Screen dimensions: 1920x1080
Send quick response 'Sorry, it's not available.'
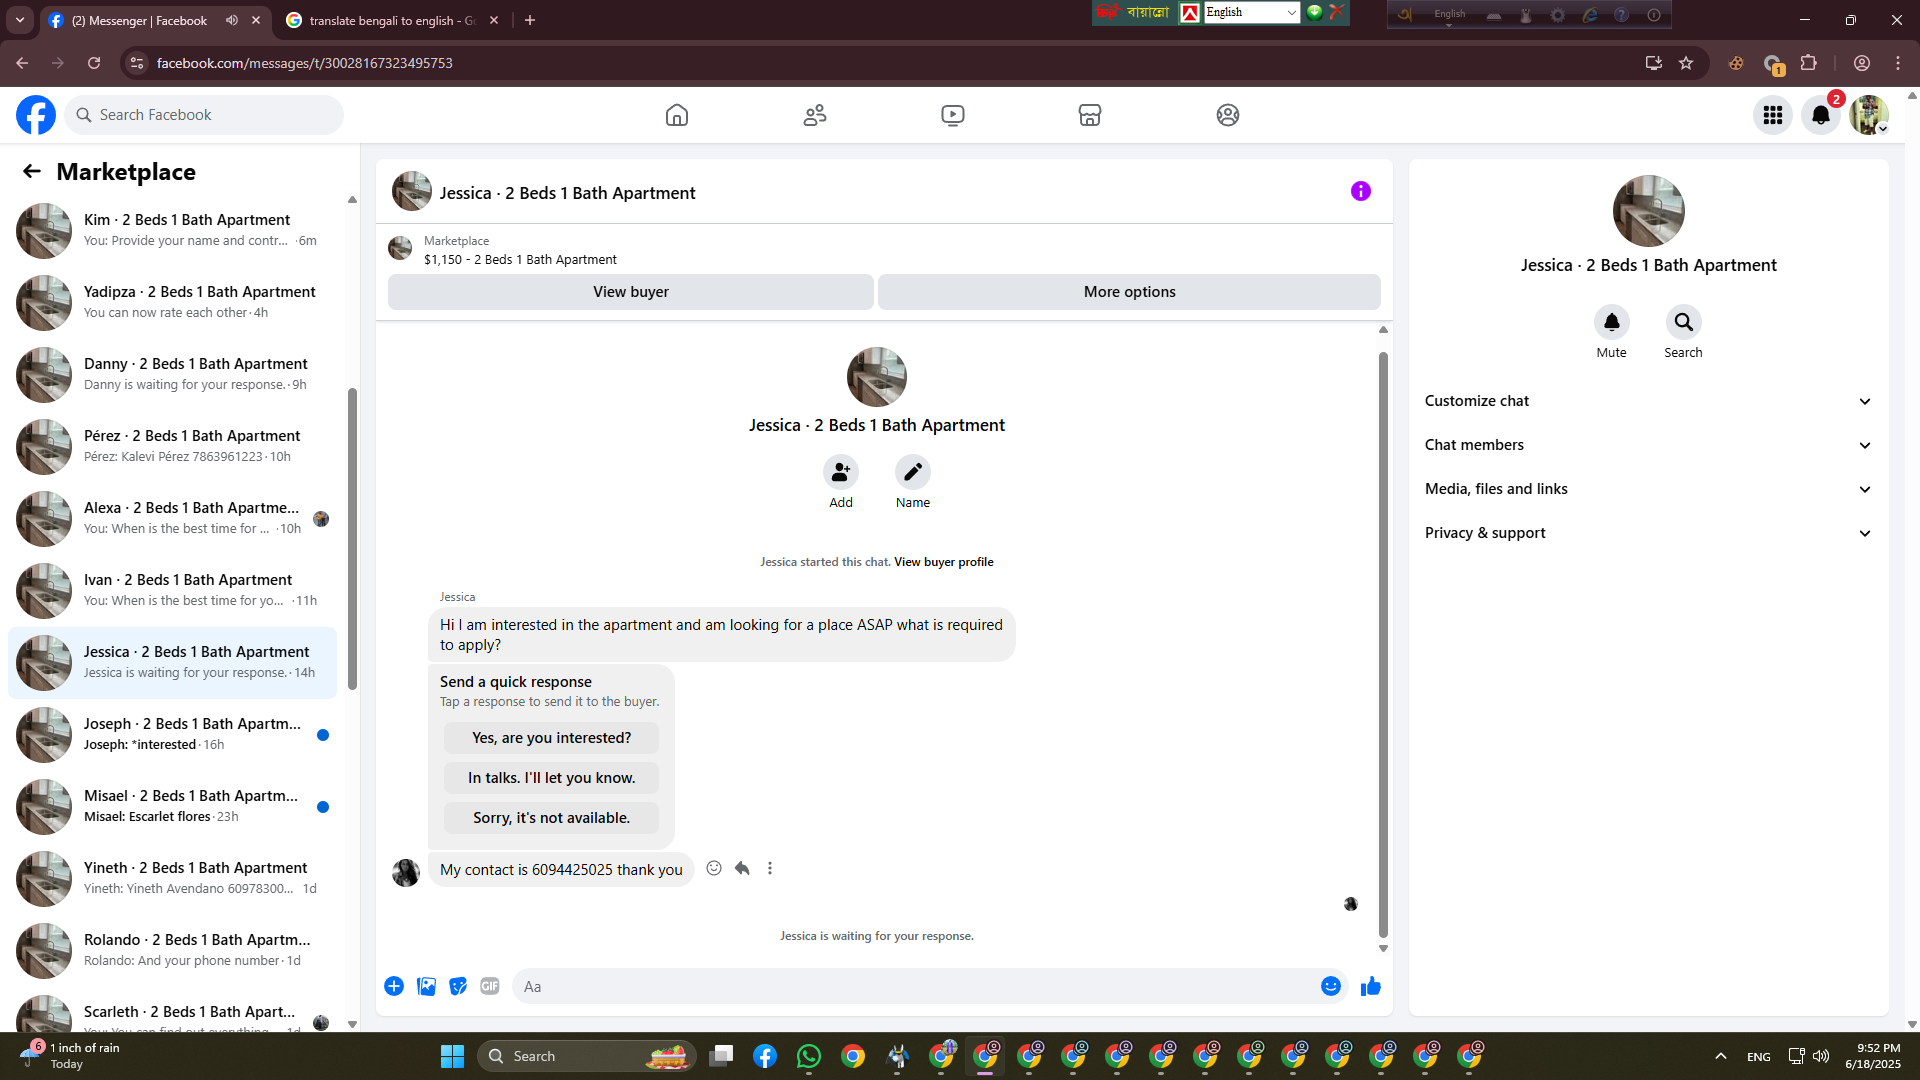(552, 818)
